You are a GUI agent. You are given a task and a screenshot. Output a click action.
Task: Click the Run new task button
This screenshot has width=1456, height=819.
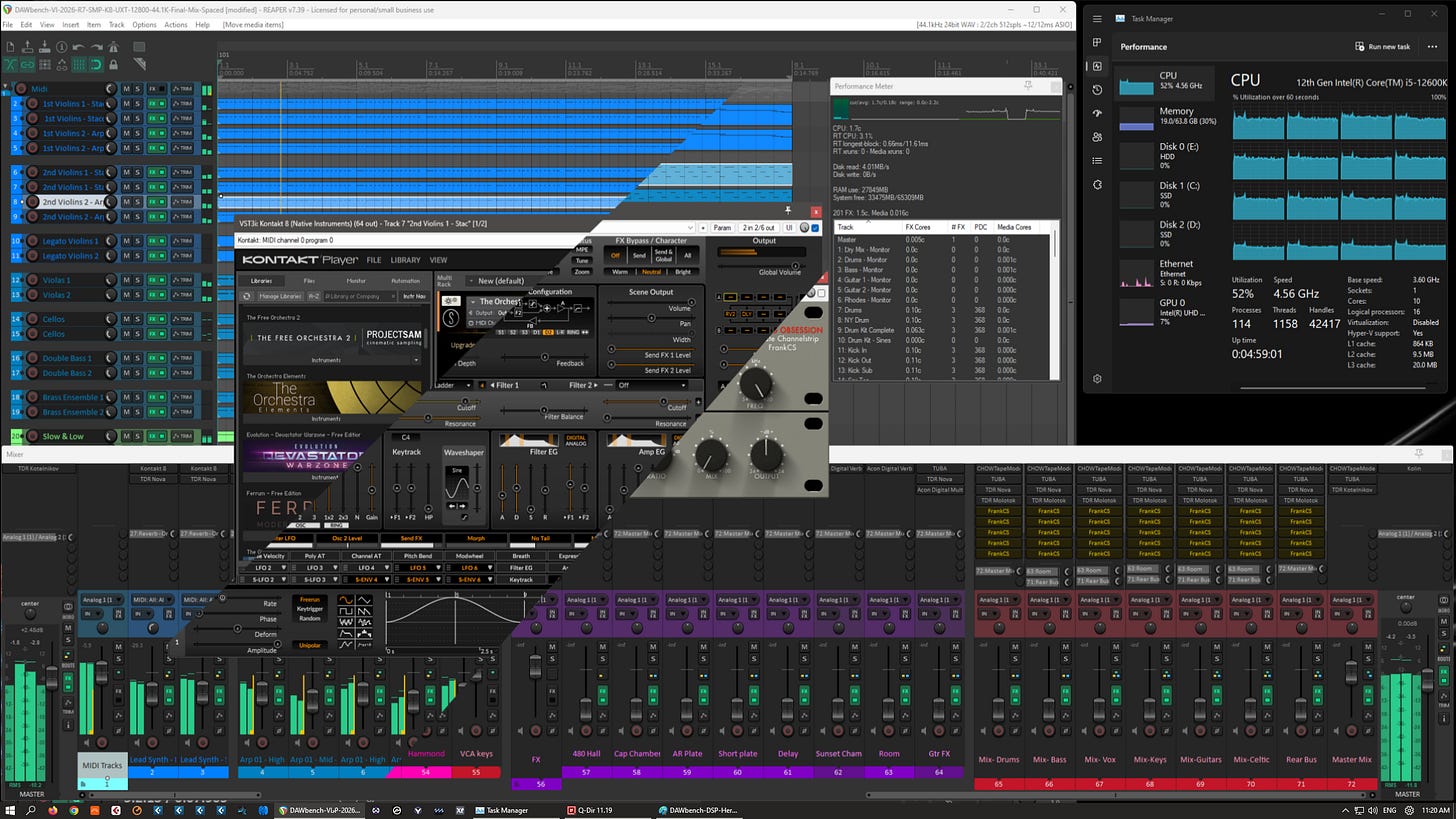tap(1383, 47)
